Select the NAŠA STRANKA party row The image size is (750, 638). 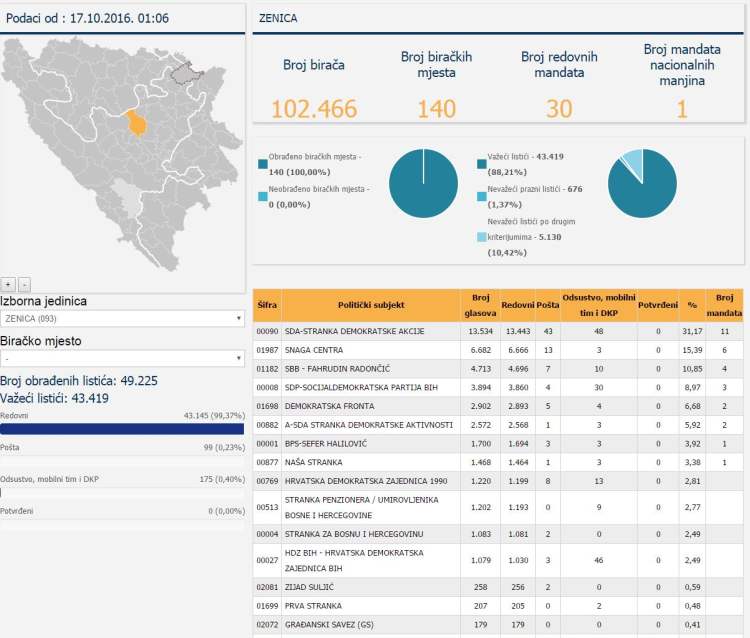(x=313, y=463)
